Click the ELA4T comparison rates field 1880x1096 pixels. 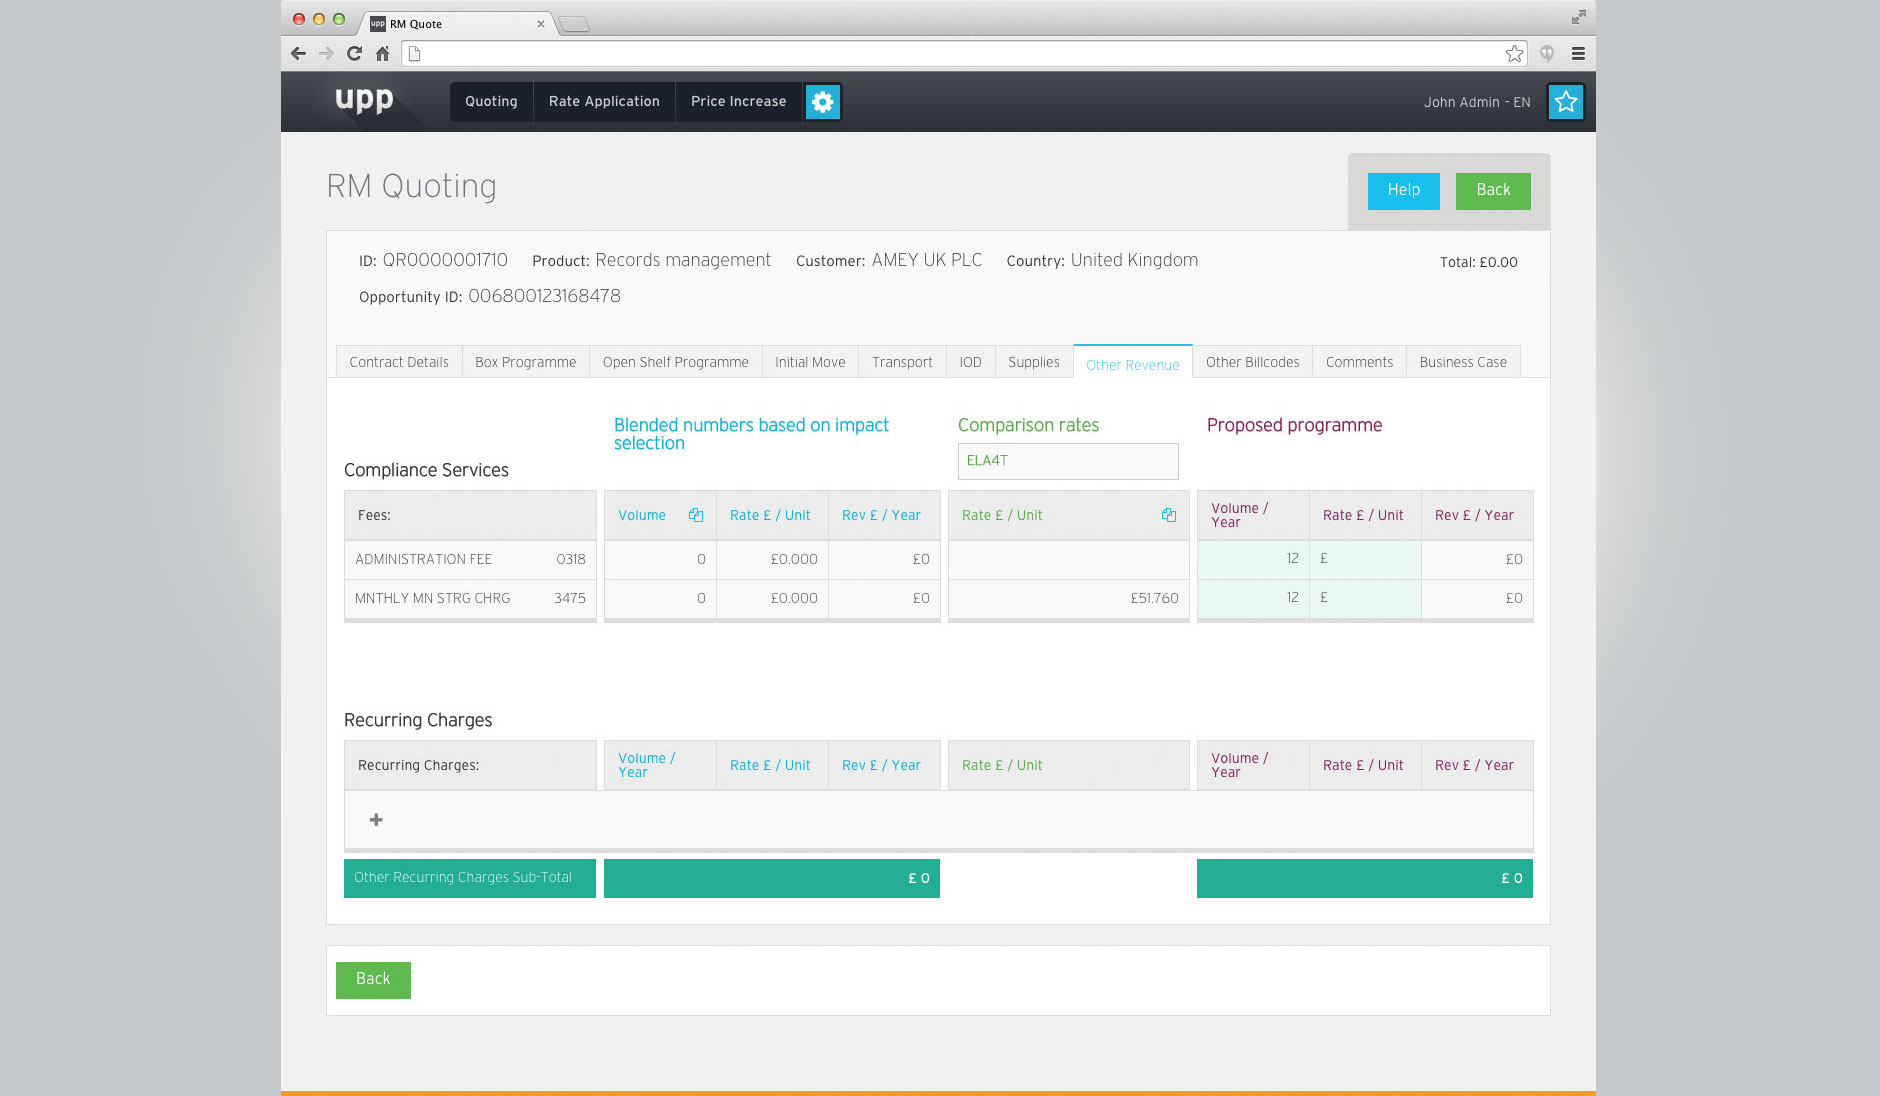1068,461
